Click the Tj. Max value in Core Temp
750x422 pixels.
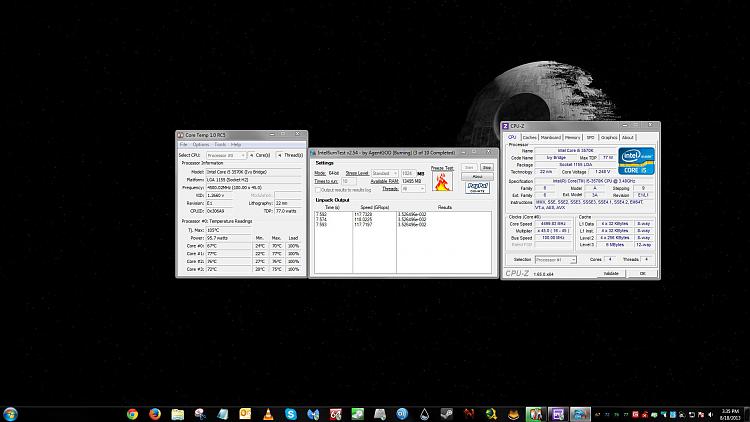point(229,230)
